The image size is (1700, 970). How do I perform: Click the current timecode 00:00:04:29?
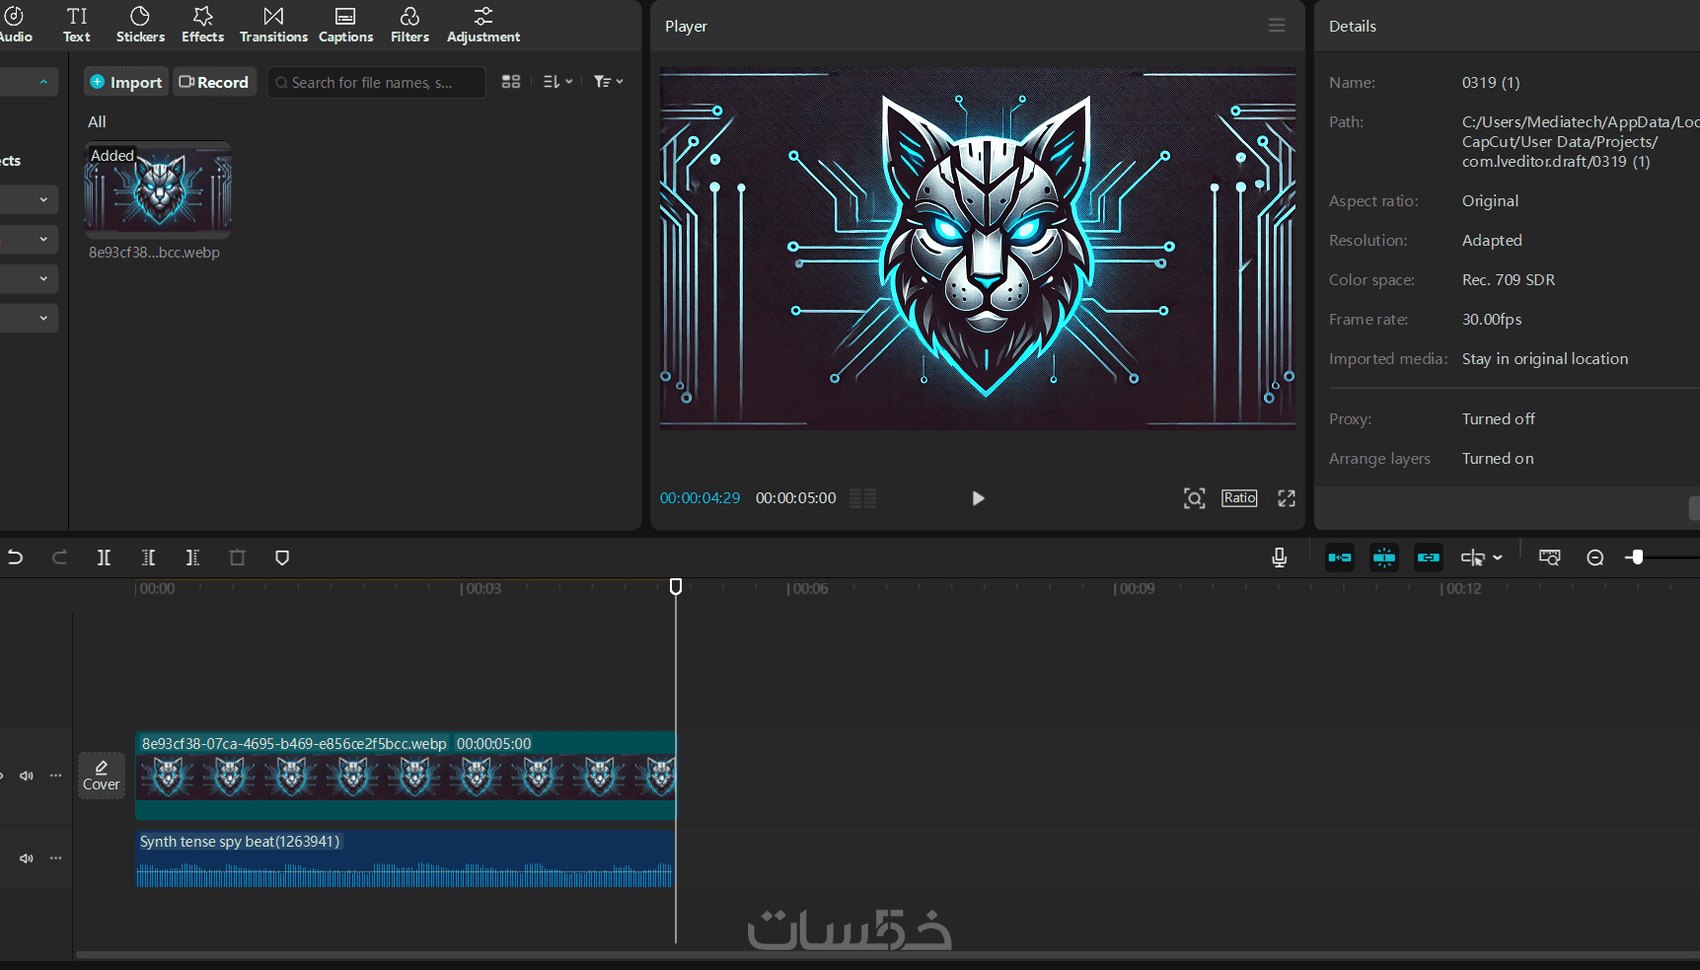tap(700, 498)
